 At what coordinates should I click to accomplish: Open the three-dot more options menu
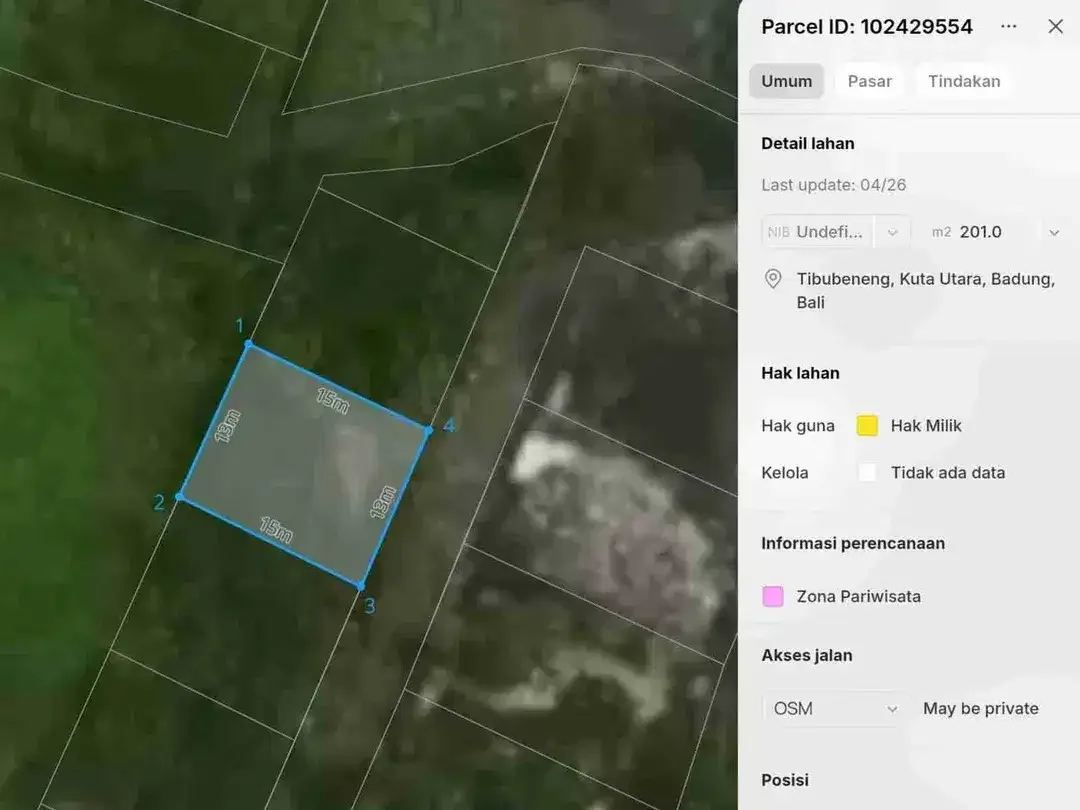[x=1008, y=26]
